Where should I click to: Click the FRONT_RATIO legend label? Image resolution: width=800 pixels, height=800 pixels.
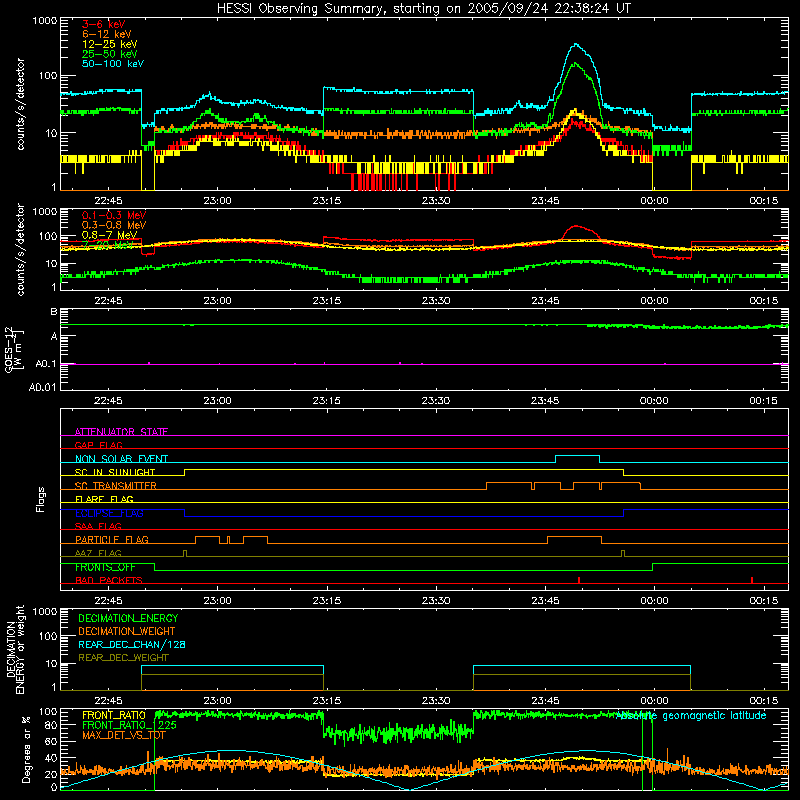pos(114,715)
